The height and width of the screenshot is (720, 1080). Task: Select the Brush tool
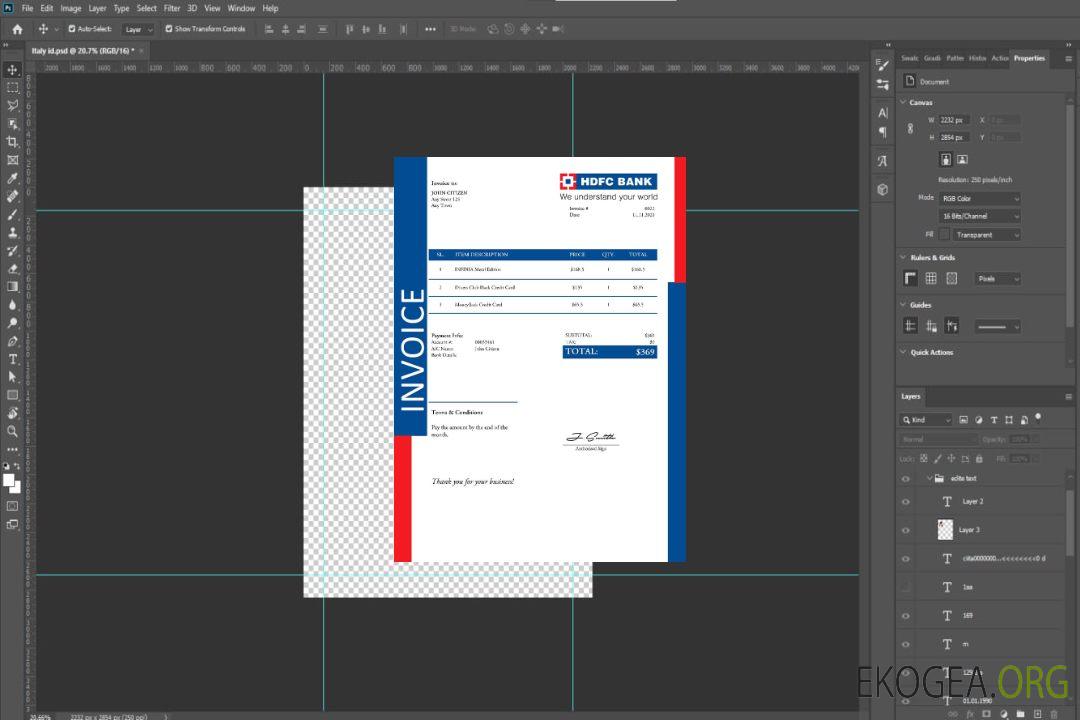[12, 214]
